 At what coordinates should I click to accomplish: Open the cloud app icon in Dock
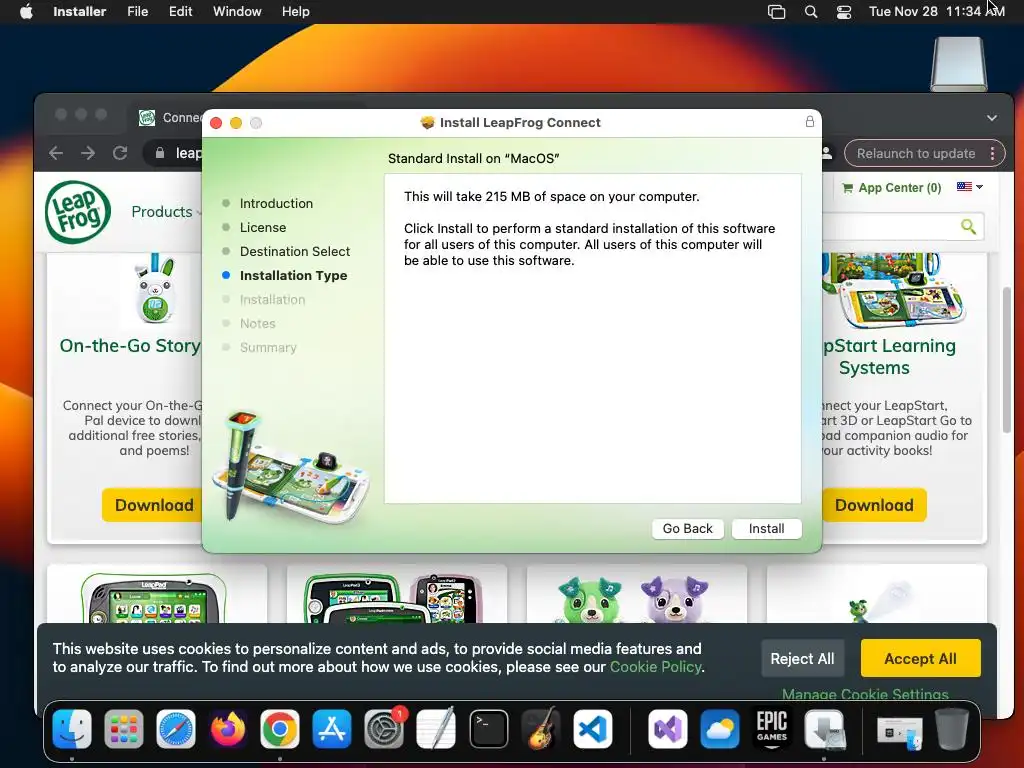coord(720,729)
